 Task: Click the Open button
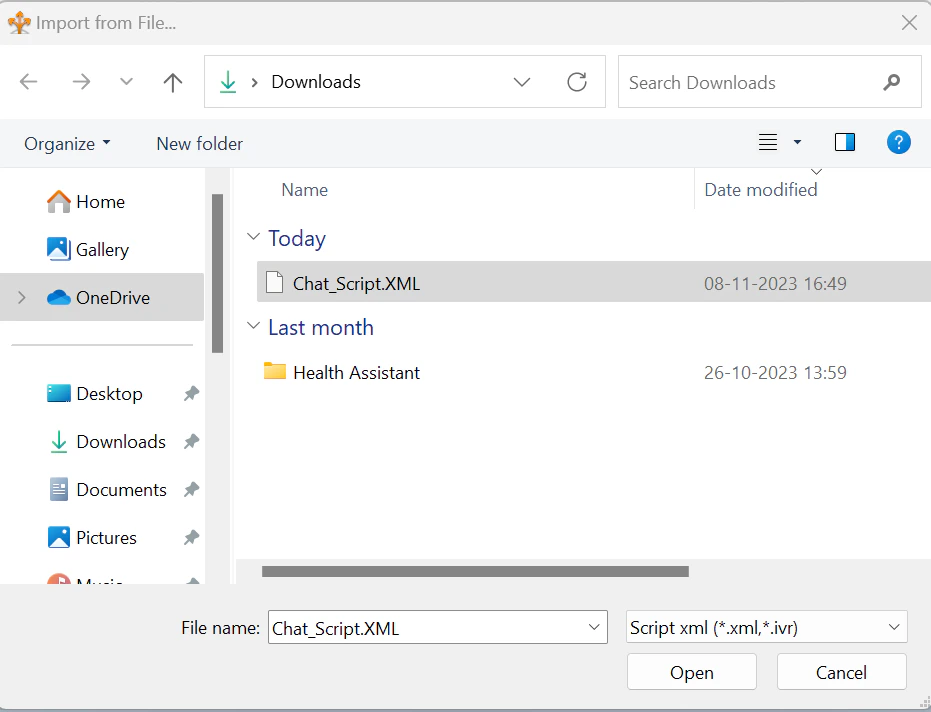tap(691, 671)
